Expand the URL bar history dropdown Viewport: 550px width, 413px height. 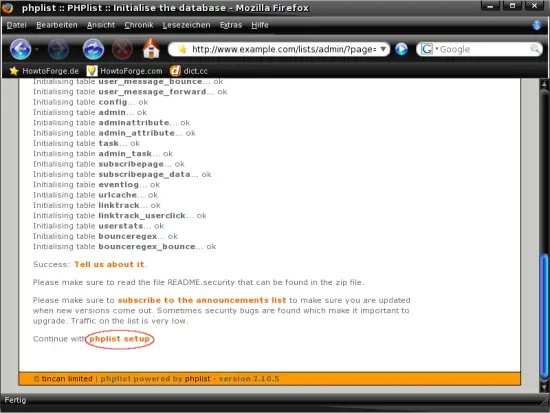(383, 49)
